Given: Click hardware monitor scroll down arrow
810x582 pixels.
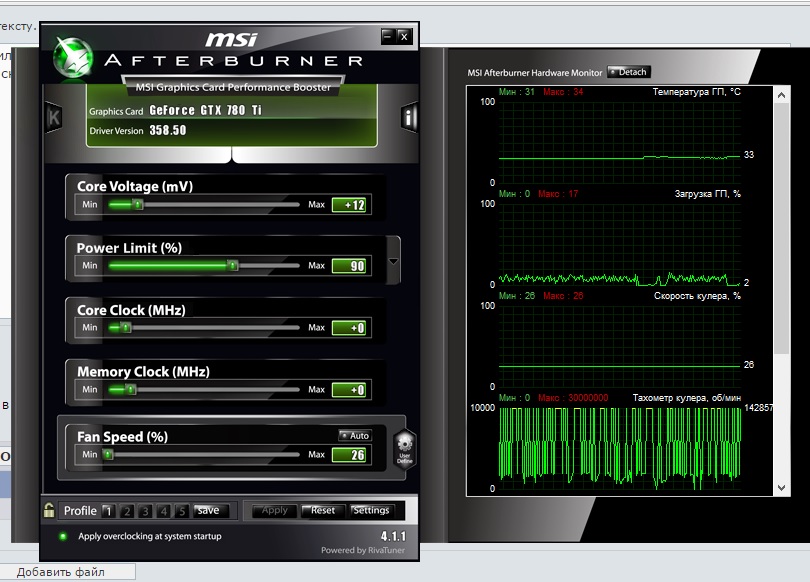Looking at the screenshot, I should pyautogui.click(x=781, y=487).
